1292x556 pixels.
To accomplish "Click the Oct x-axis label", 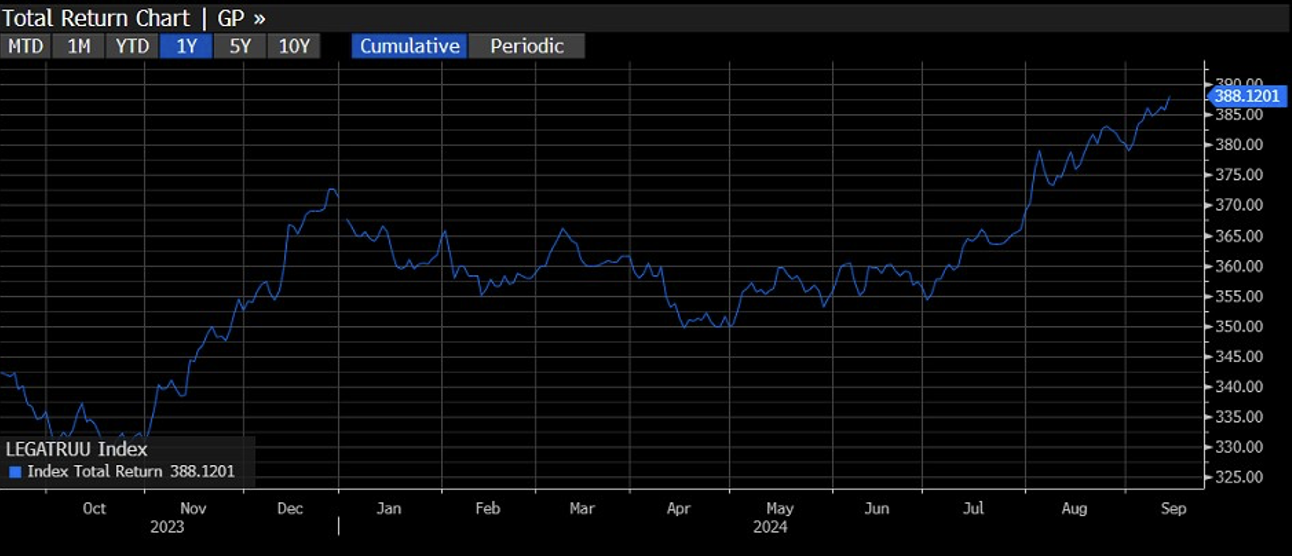I will (x=94, y=508).
